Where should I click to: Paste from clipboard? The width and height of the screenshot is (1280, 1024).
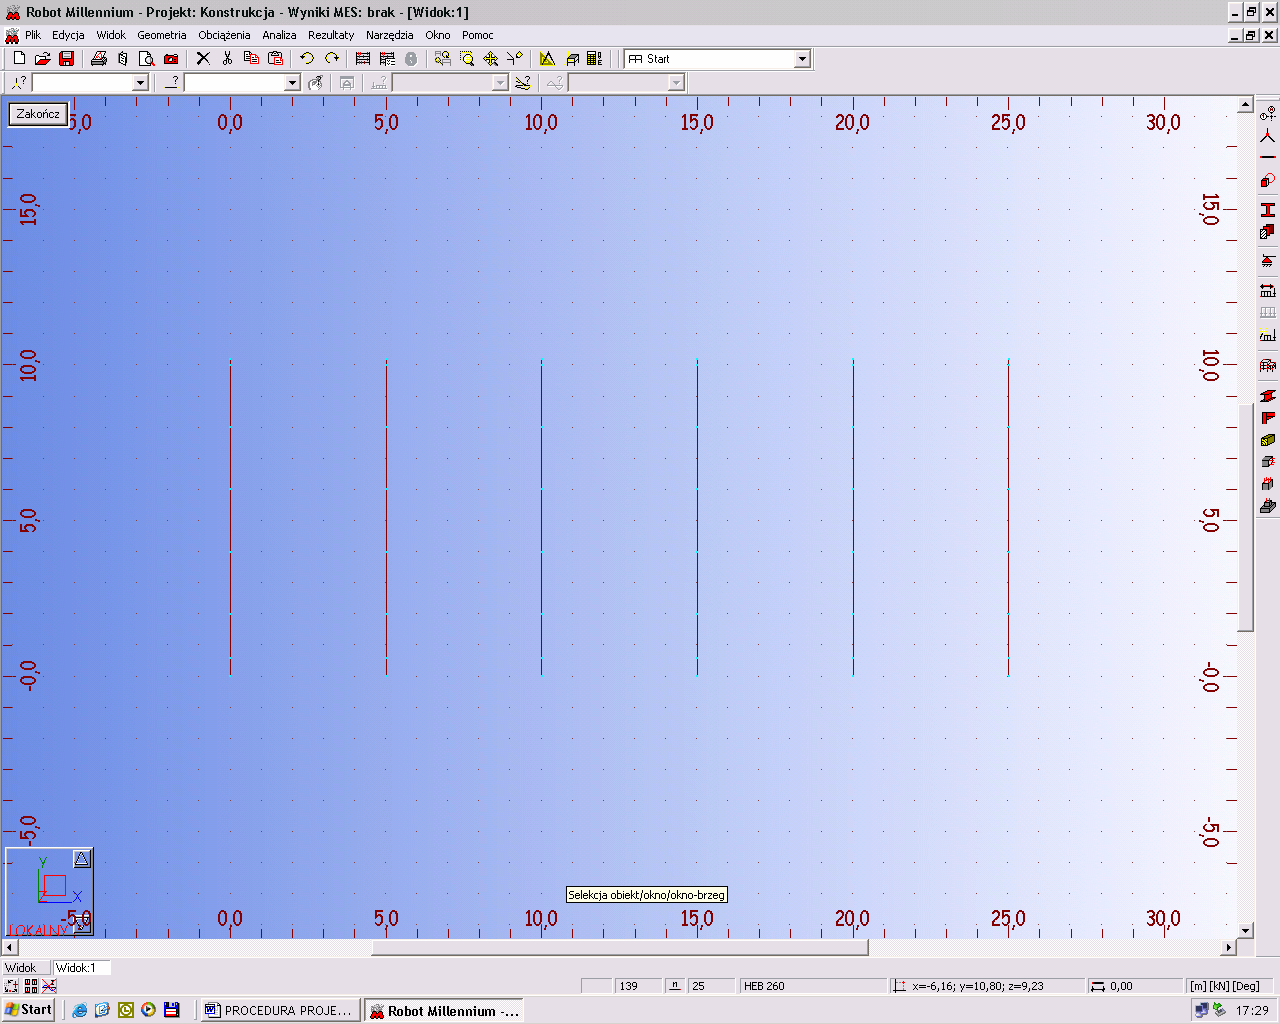[275, 59]
